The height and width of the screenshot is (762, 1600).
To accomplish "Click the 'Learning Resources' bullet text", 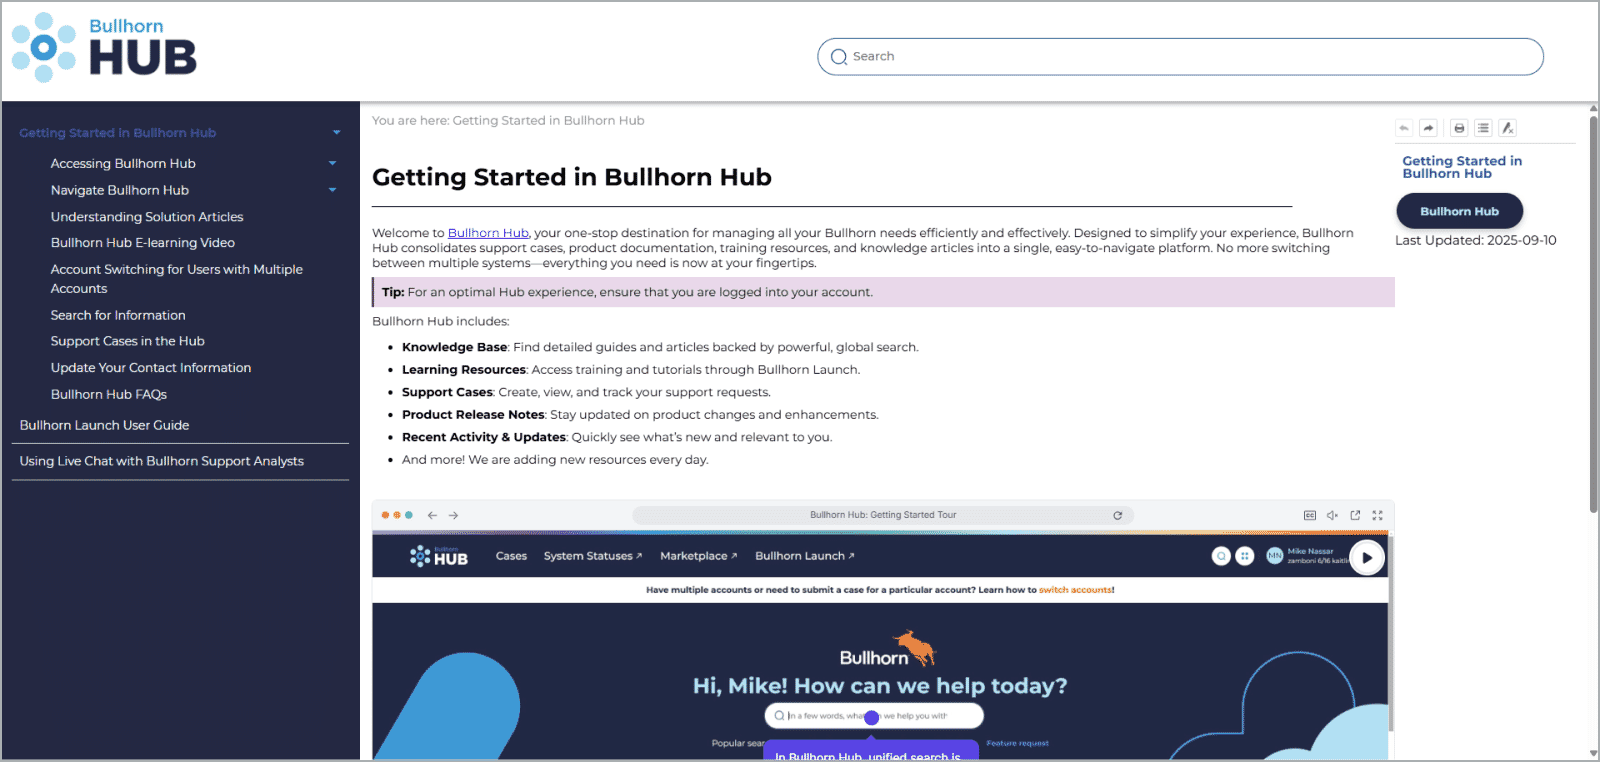I will point(464,370).
